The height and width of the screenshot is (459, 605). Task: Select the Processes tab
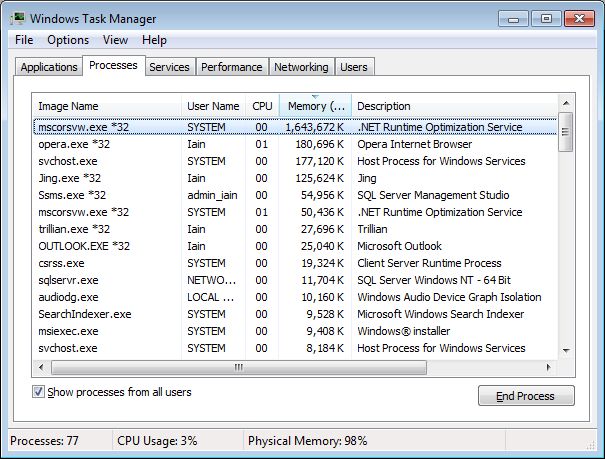click(x=113, y=66)
